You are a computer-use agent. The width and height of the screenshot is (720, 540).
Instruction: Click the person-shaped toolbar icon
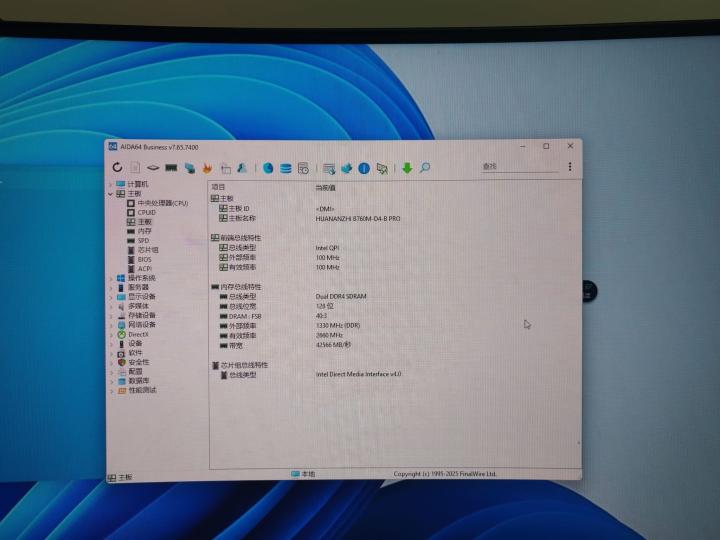click(x=242, y=168)
